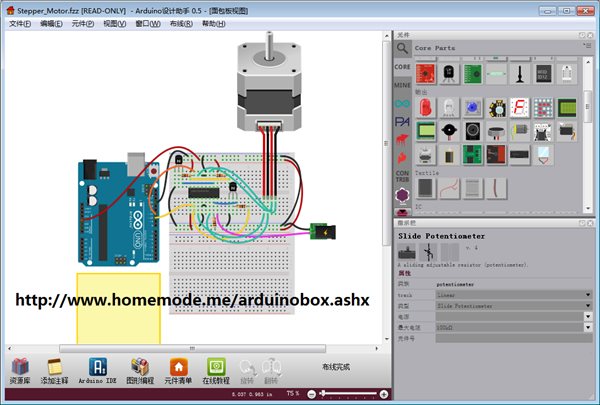The height and width of the screenshot is (405, 600).
Task: Click the 布线完成 routing status text
Action: pyautogui.click(x=336, y=367)
